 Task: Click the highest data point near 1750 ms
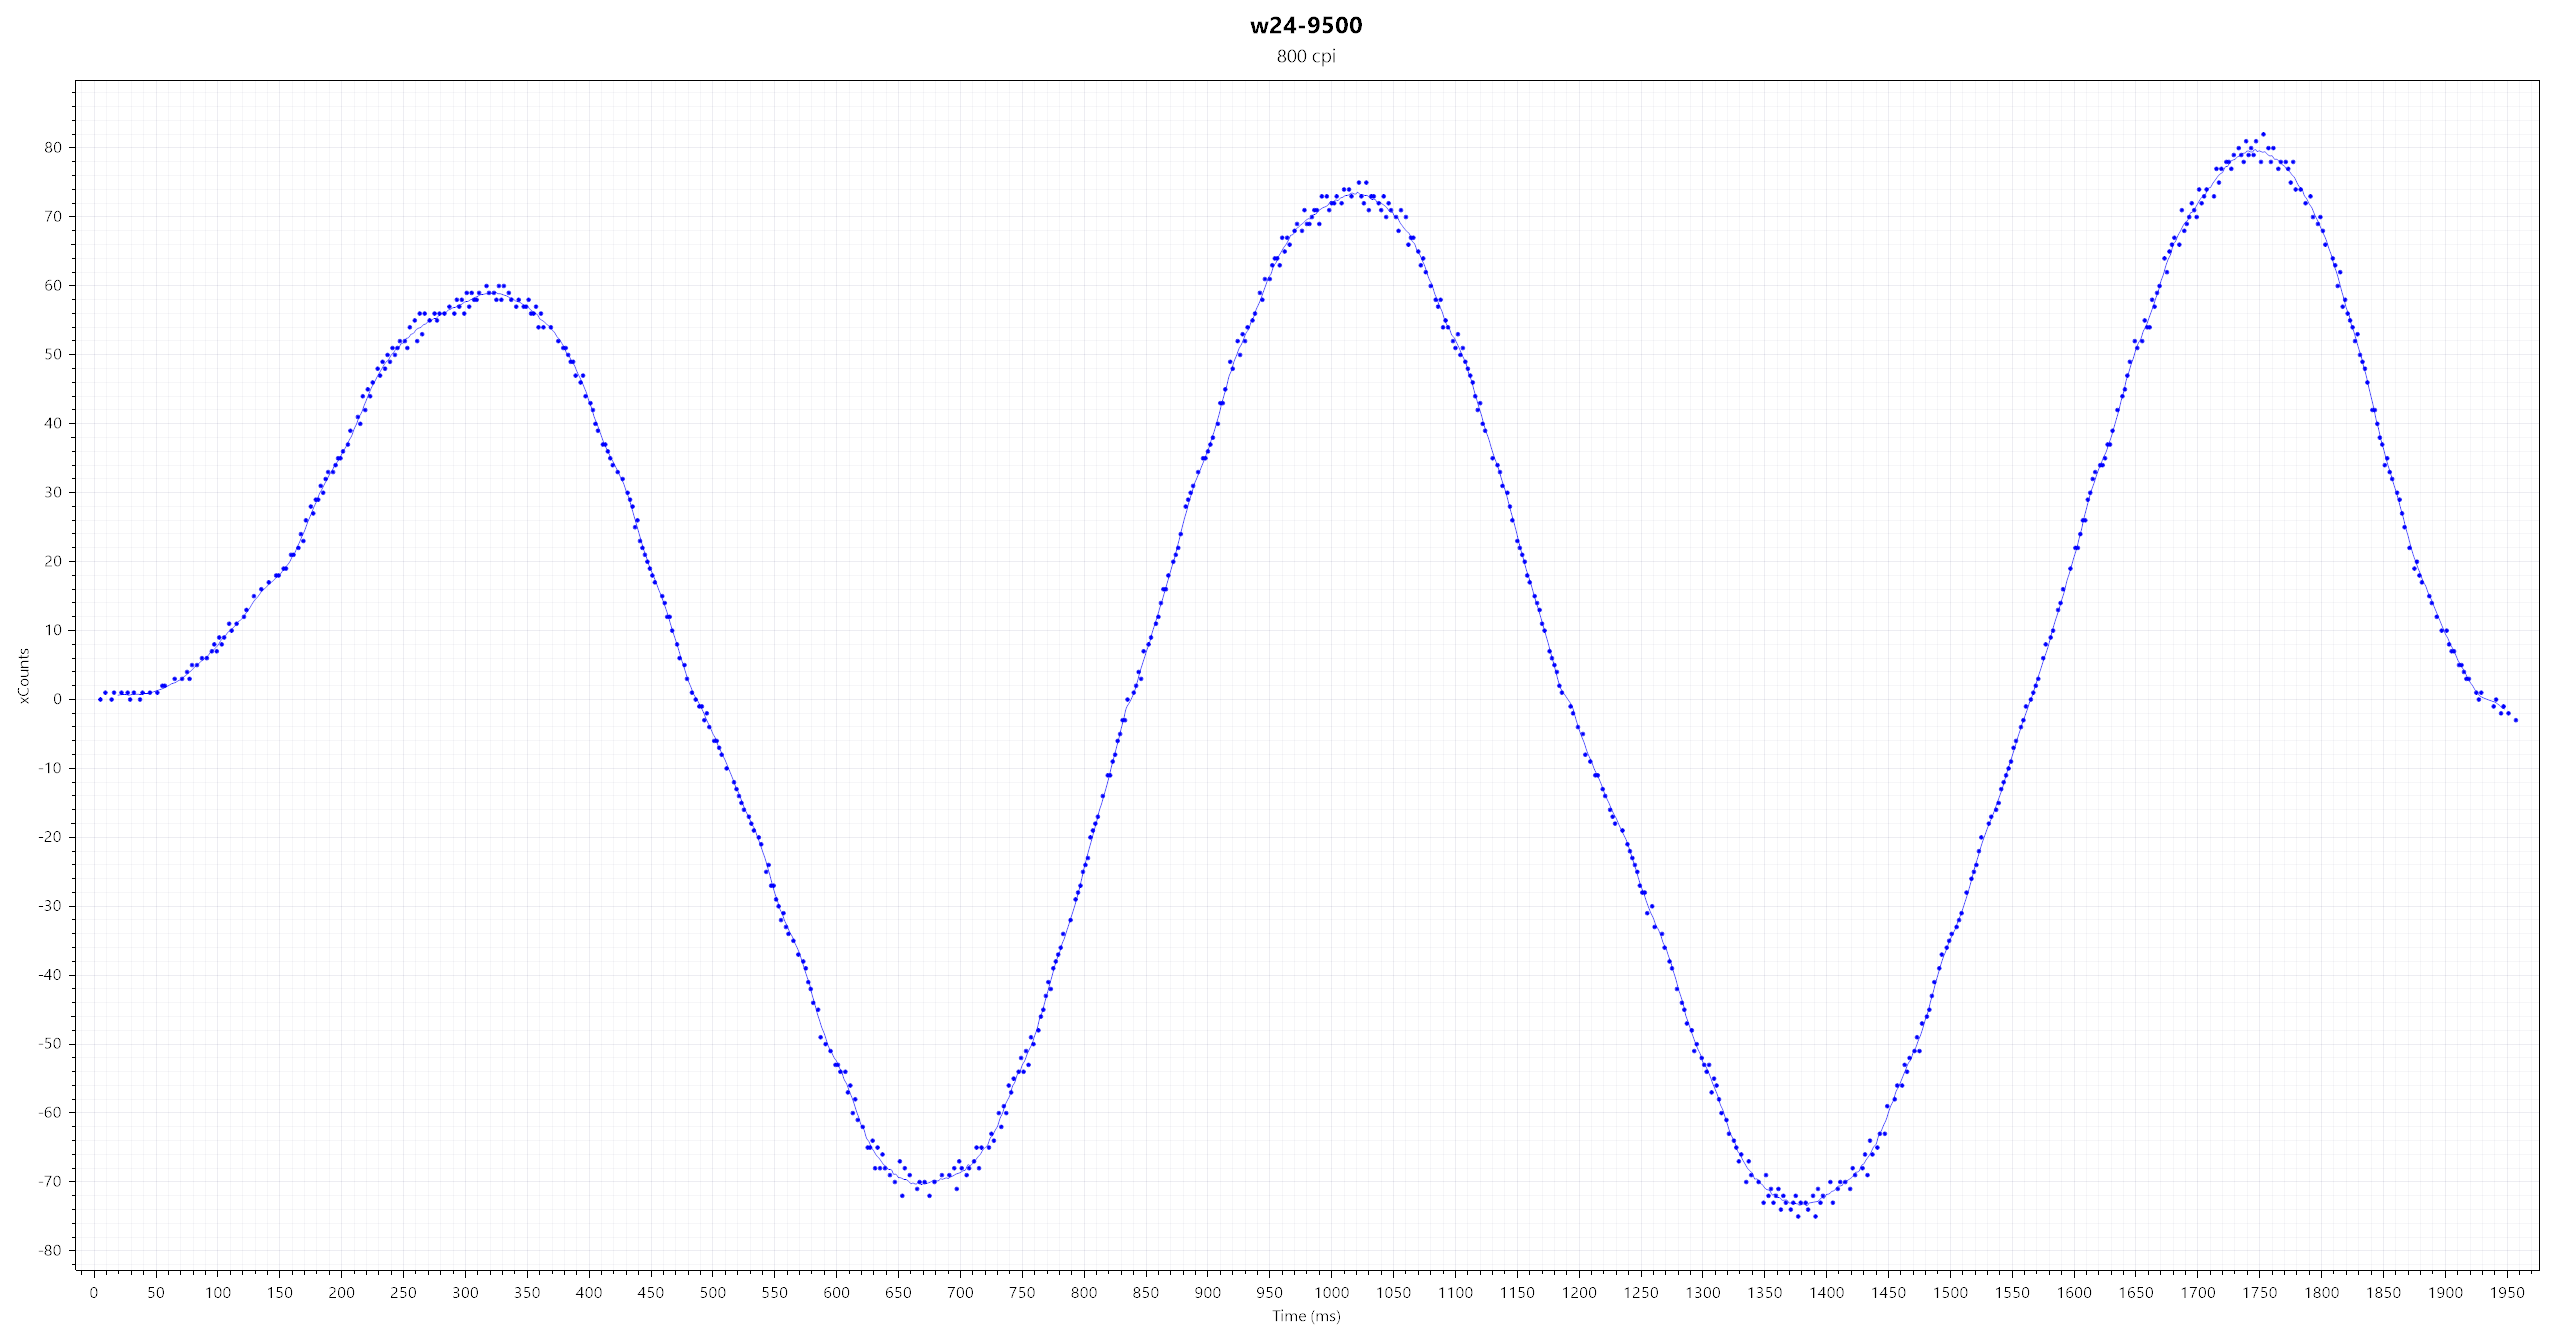[x=2263, y=134]
